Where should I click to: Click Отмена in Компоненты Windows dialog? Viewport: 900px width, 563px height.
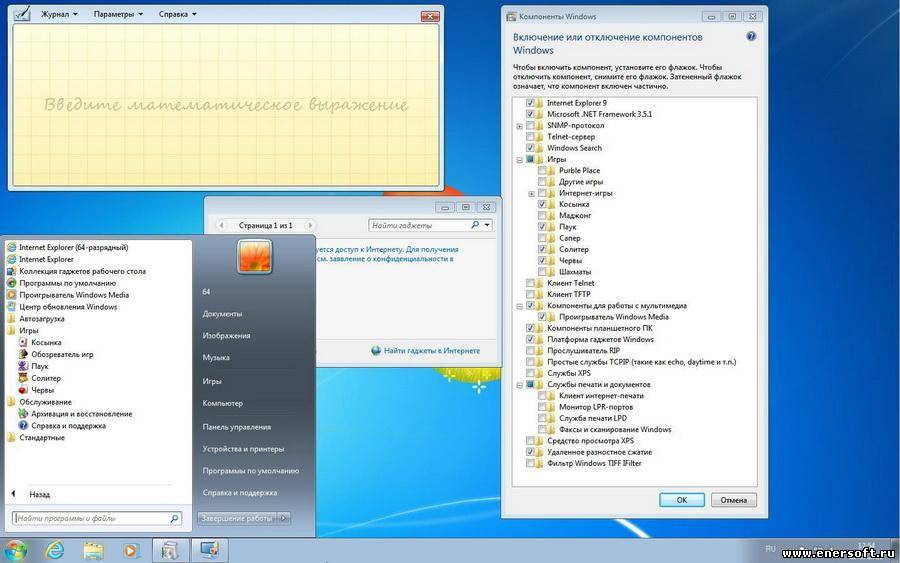(x=734, y=500)
